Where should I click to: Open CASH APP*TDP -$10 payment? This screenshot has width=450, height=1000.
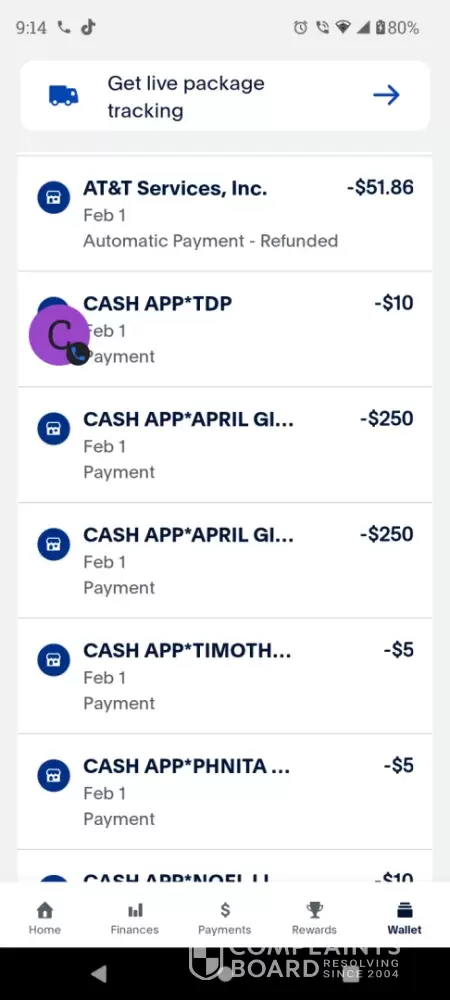point(225,329)
